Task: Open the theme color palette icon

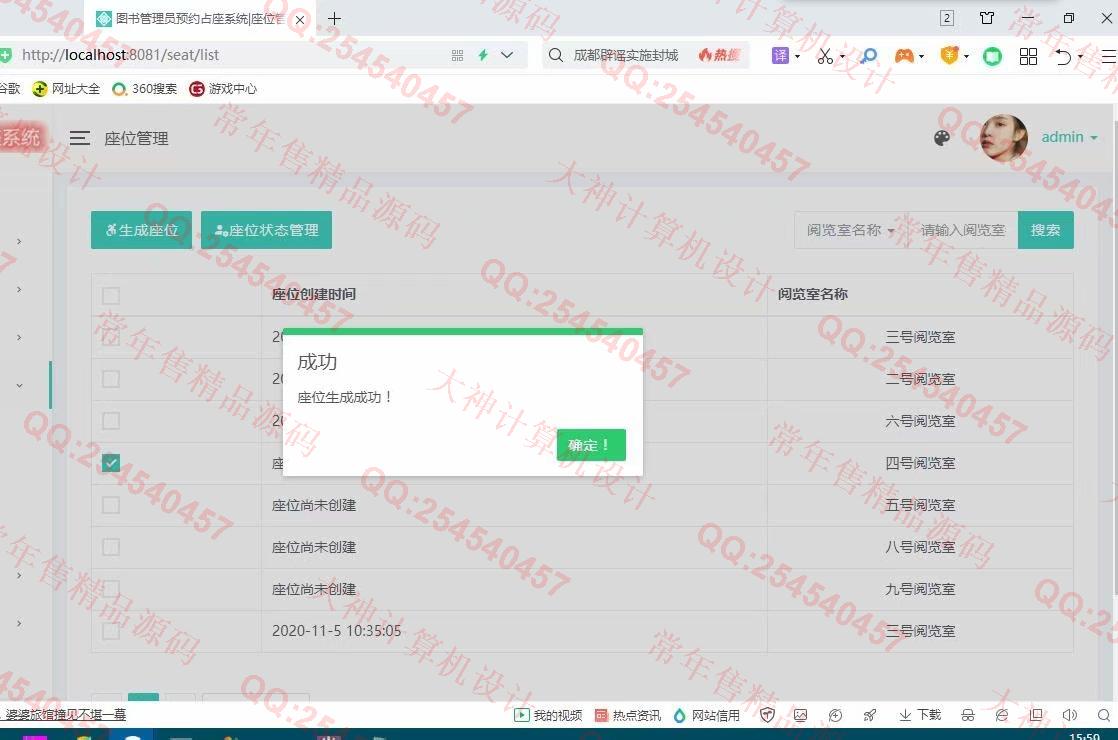Action: (942, 138)
